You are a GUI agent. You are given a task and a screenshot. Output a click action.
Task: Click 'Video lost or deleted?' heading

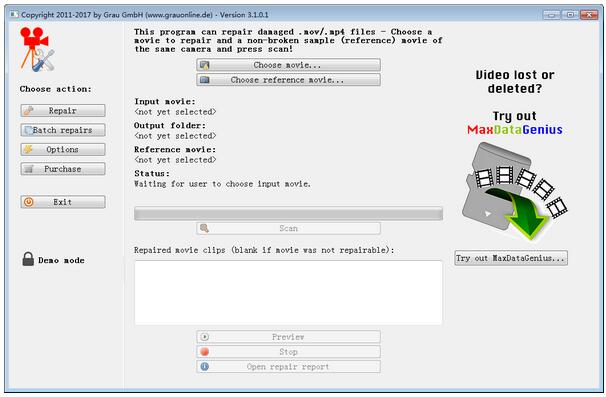(515, 82)
